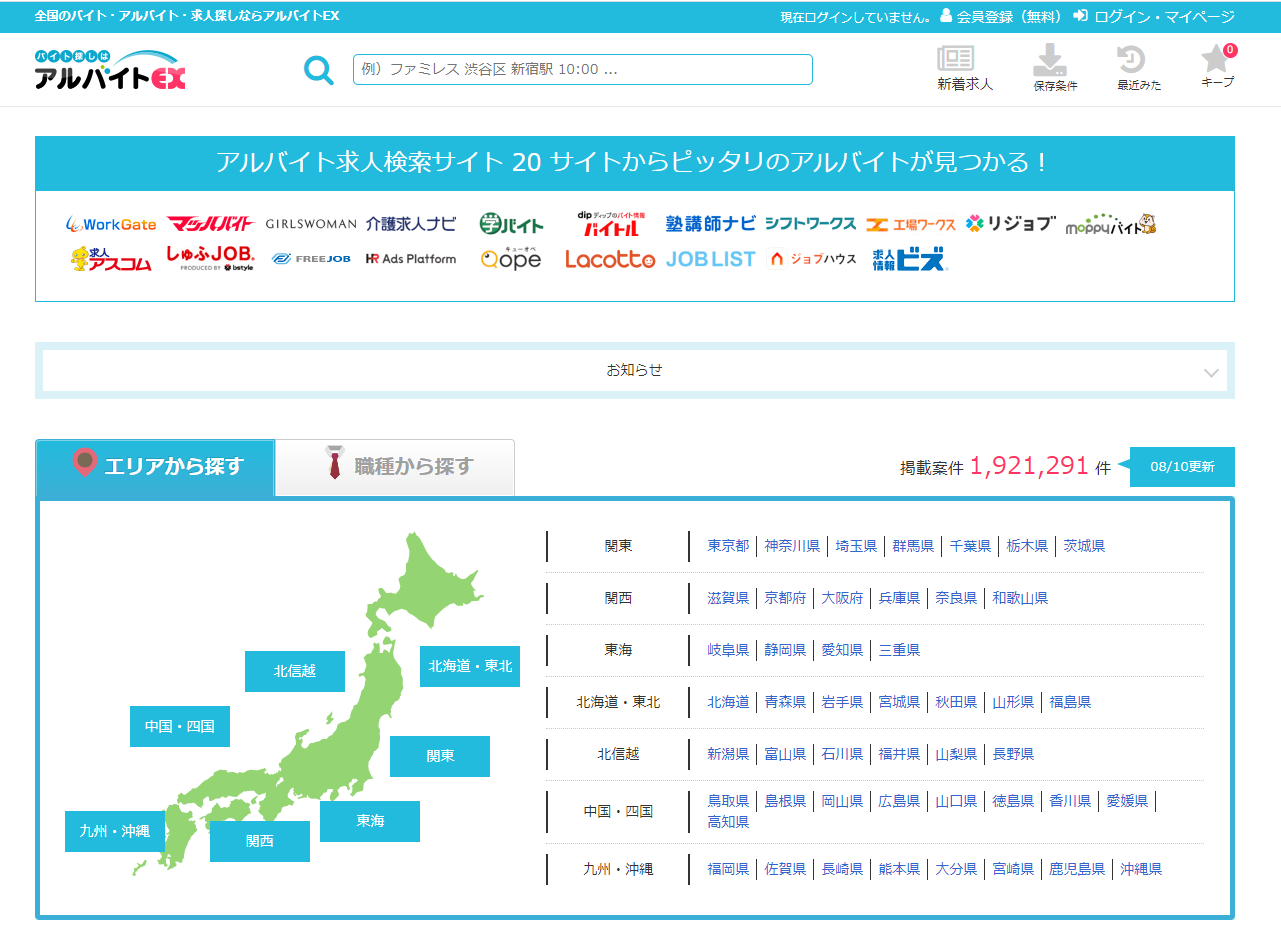The image size is (1281, 930).
Task: Open 北海道 prefecture link
Action: pyautogui.click(x=728, y=702)
